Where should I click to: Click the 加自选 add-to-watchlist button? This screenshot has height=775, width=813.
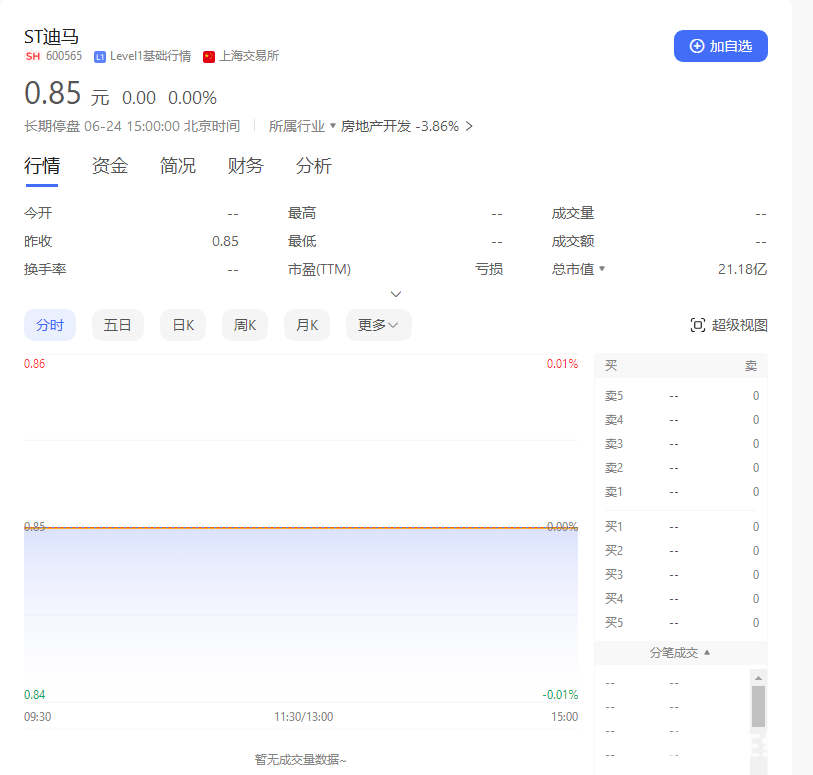720,46
